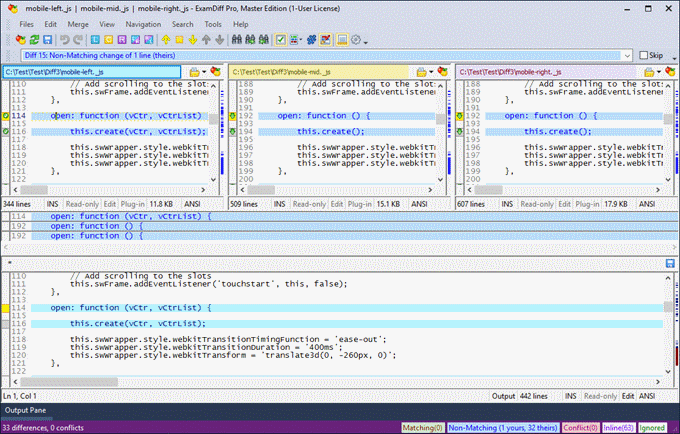This screenshot has height=434, width=680.
Task: Click the yellow up-arrow previous difference icon
Action: [x=166, y=40]
